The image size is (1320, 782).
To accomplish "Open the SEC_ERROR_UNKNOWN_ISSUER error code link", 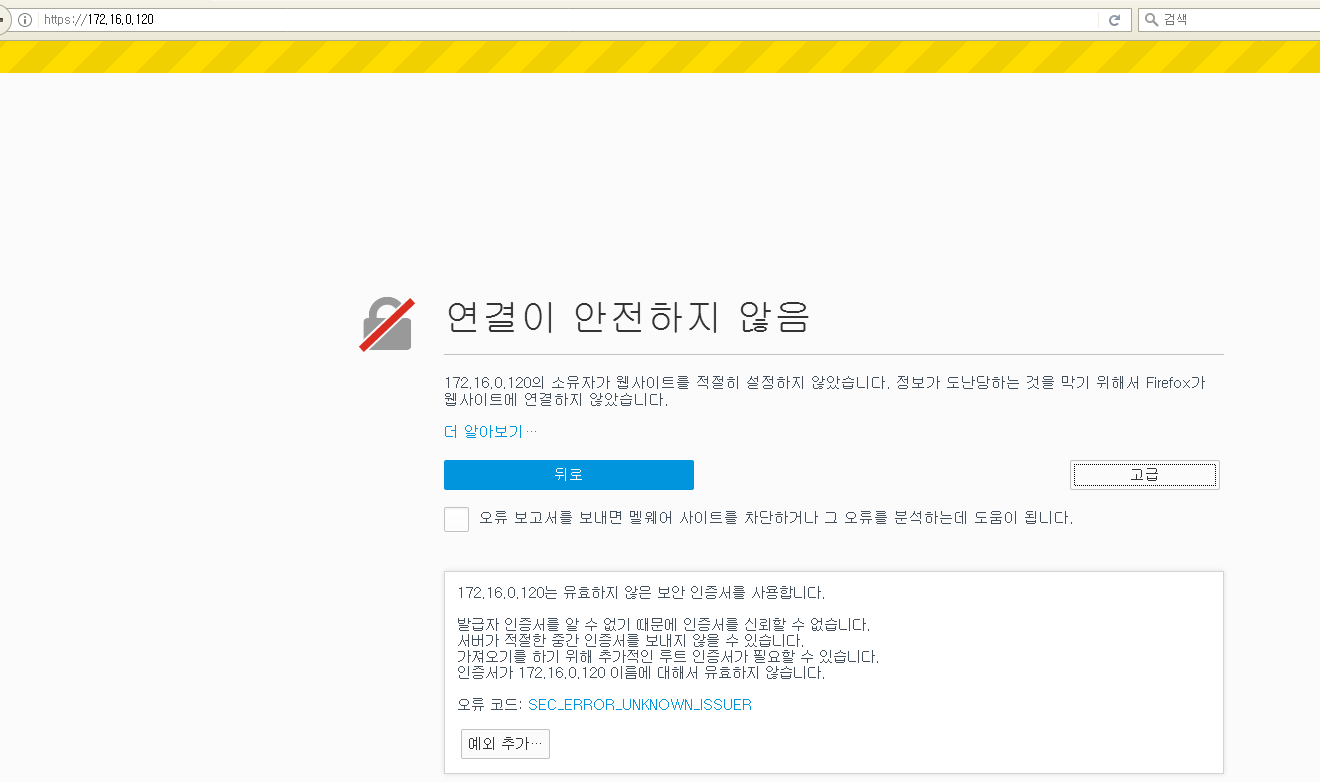I will pyautogui.click(x=640, y=705).
